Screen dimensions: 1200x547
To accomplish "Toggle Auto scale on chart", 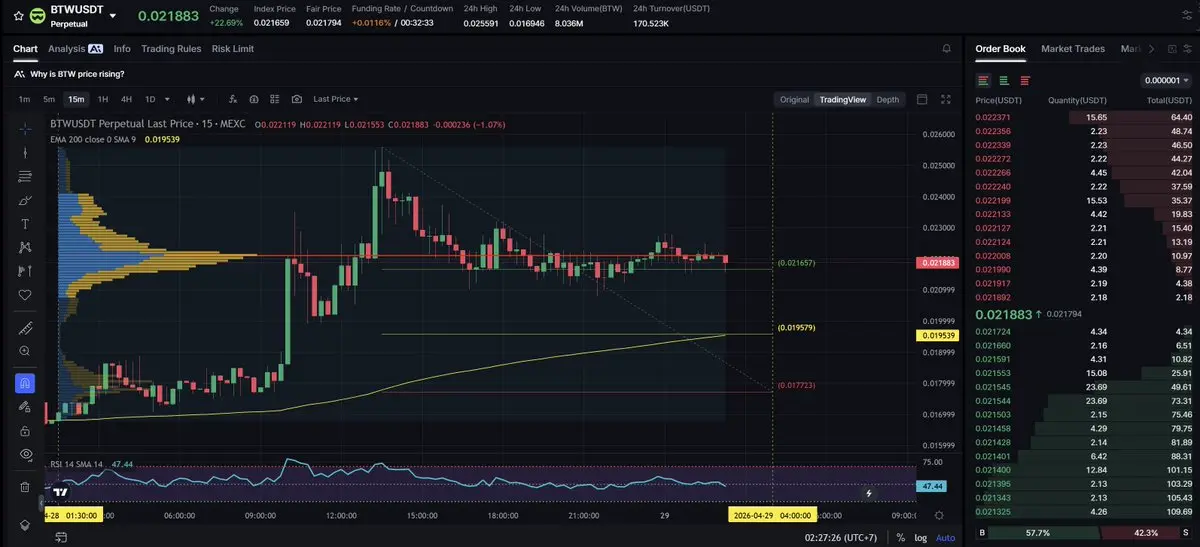I will click(945, 538).
